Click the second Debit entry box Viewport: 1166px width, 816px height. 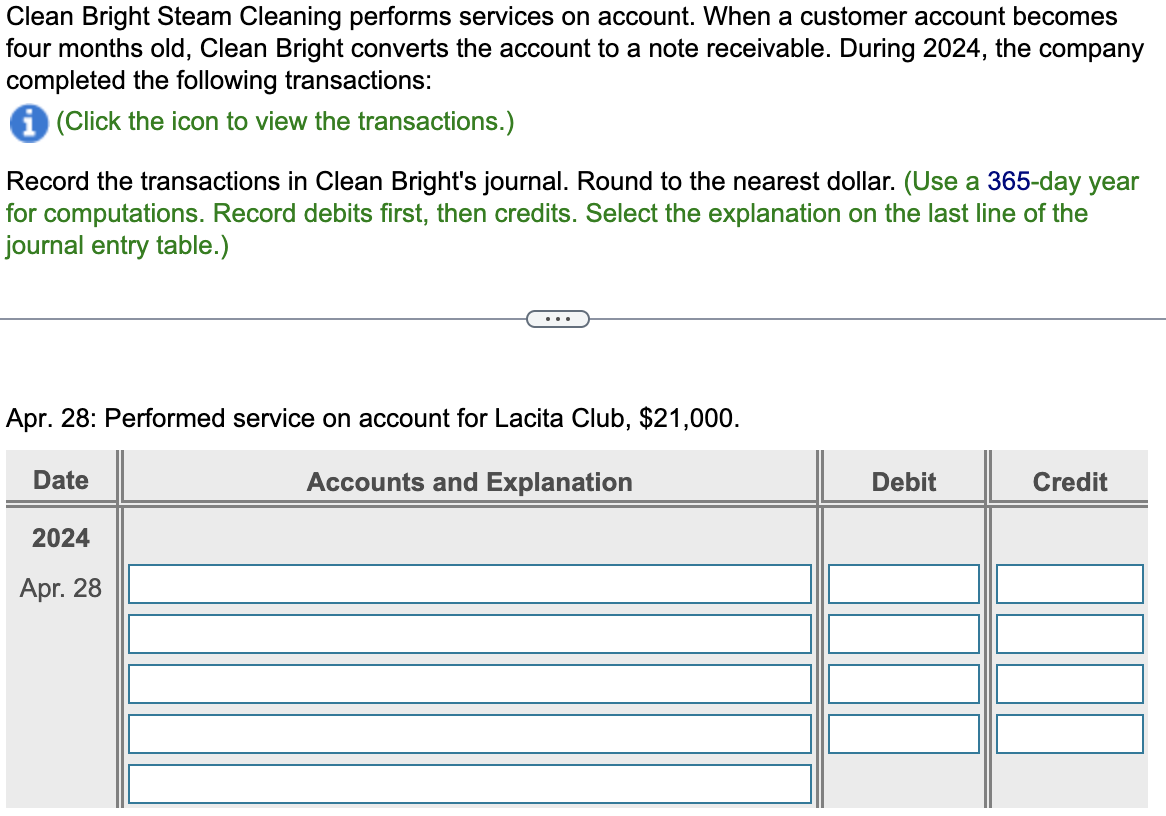point(903,634)
